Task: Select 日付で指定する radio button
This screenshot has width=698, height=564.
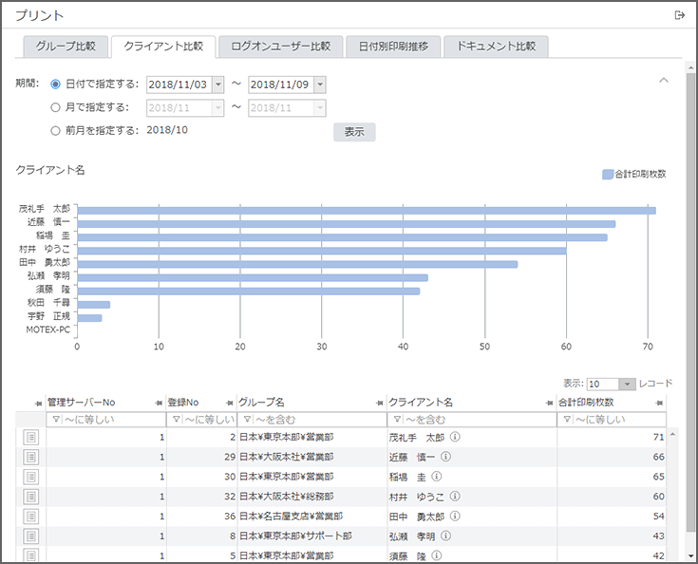Action: pyautogui.click(x=55, y=84)
